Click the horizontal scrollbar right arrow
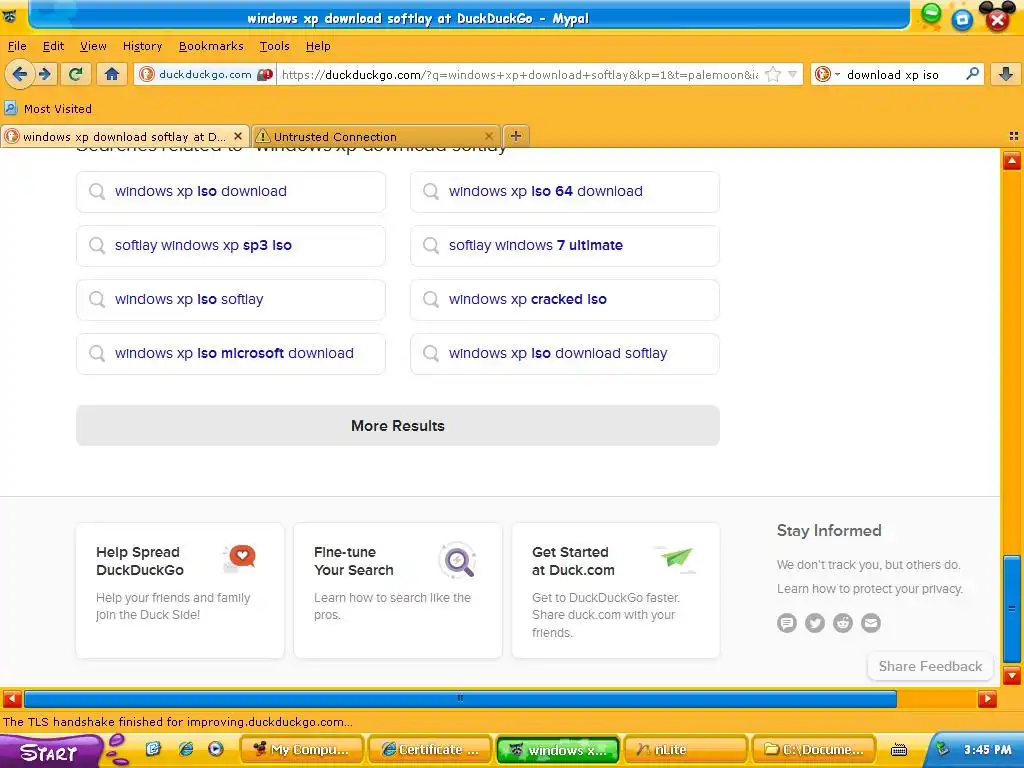 coord(987,699)
